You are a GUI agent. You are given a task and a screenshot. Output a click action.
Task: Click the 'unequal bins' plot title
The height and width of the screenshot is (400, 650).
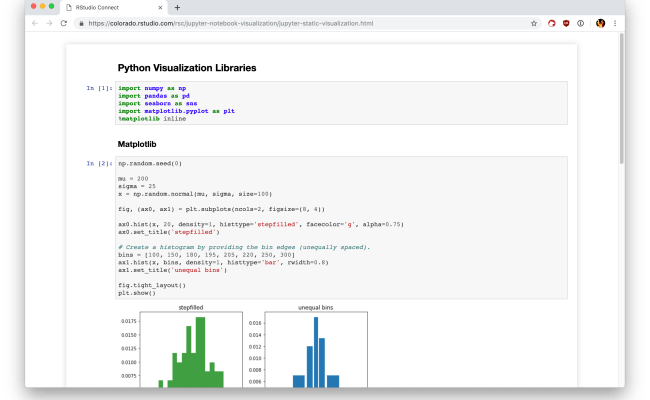tap(315, 308)
